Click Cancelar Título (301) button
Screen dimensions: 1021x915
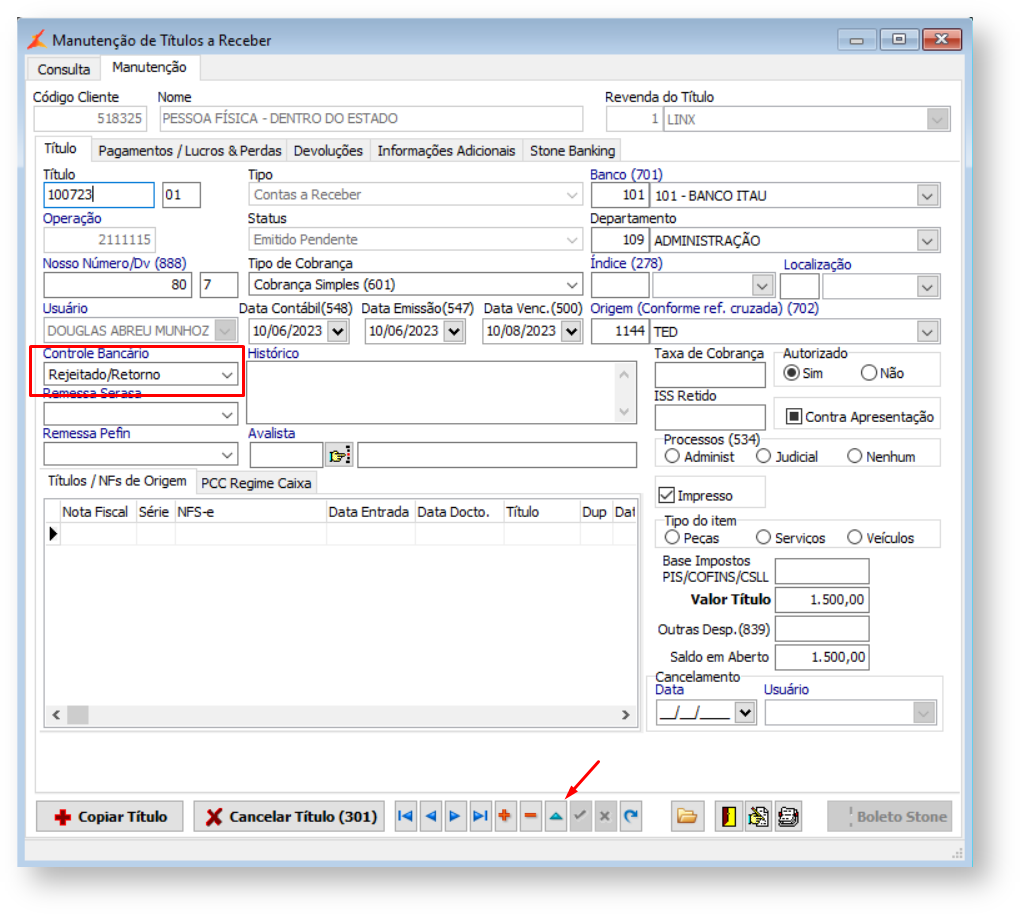(290, 817)
